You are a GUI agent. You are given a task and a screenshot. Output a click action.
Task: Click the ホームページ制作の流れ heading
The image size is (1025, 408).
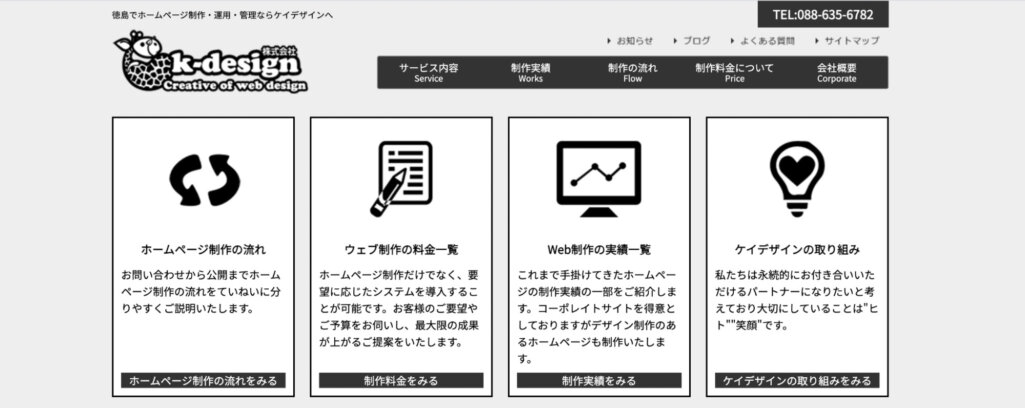203,250
